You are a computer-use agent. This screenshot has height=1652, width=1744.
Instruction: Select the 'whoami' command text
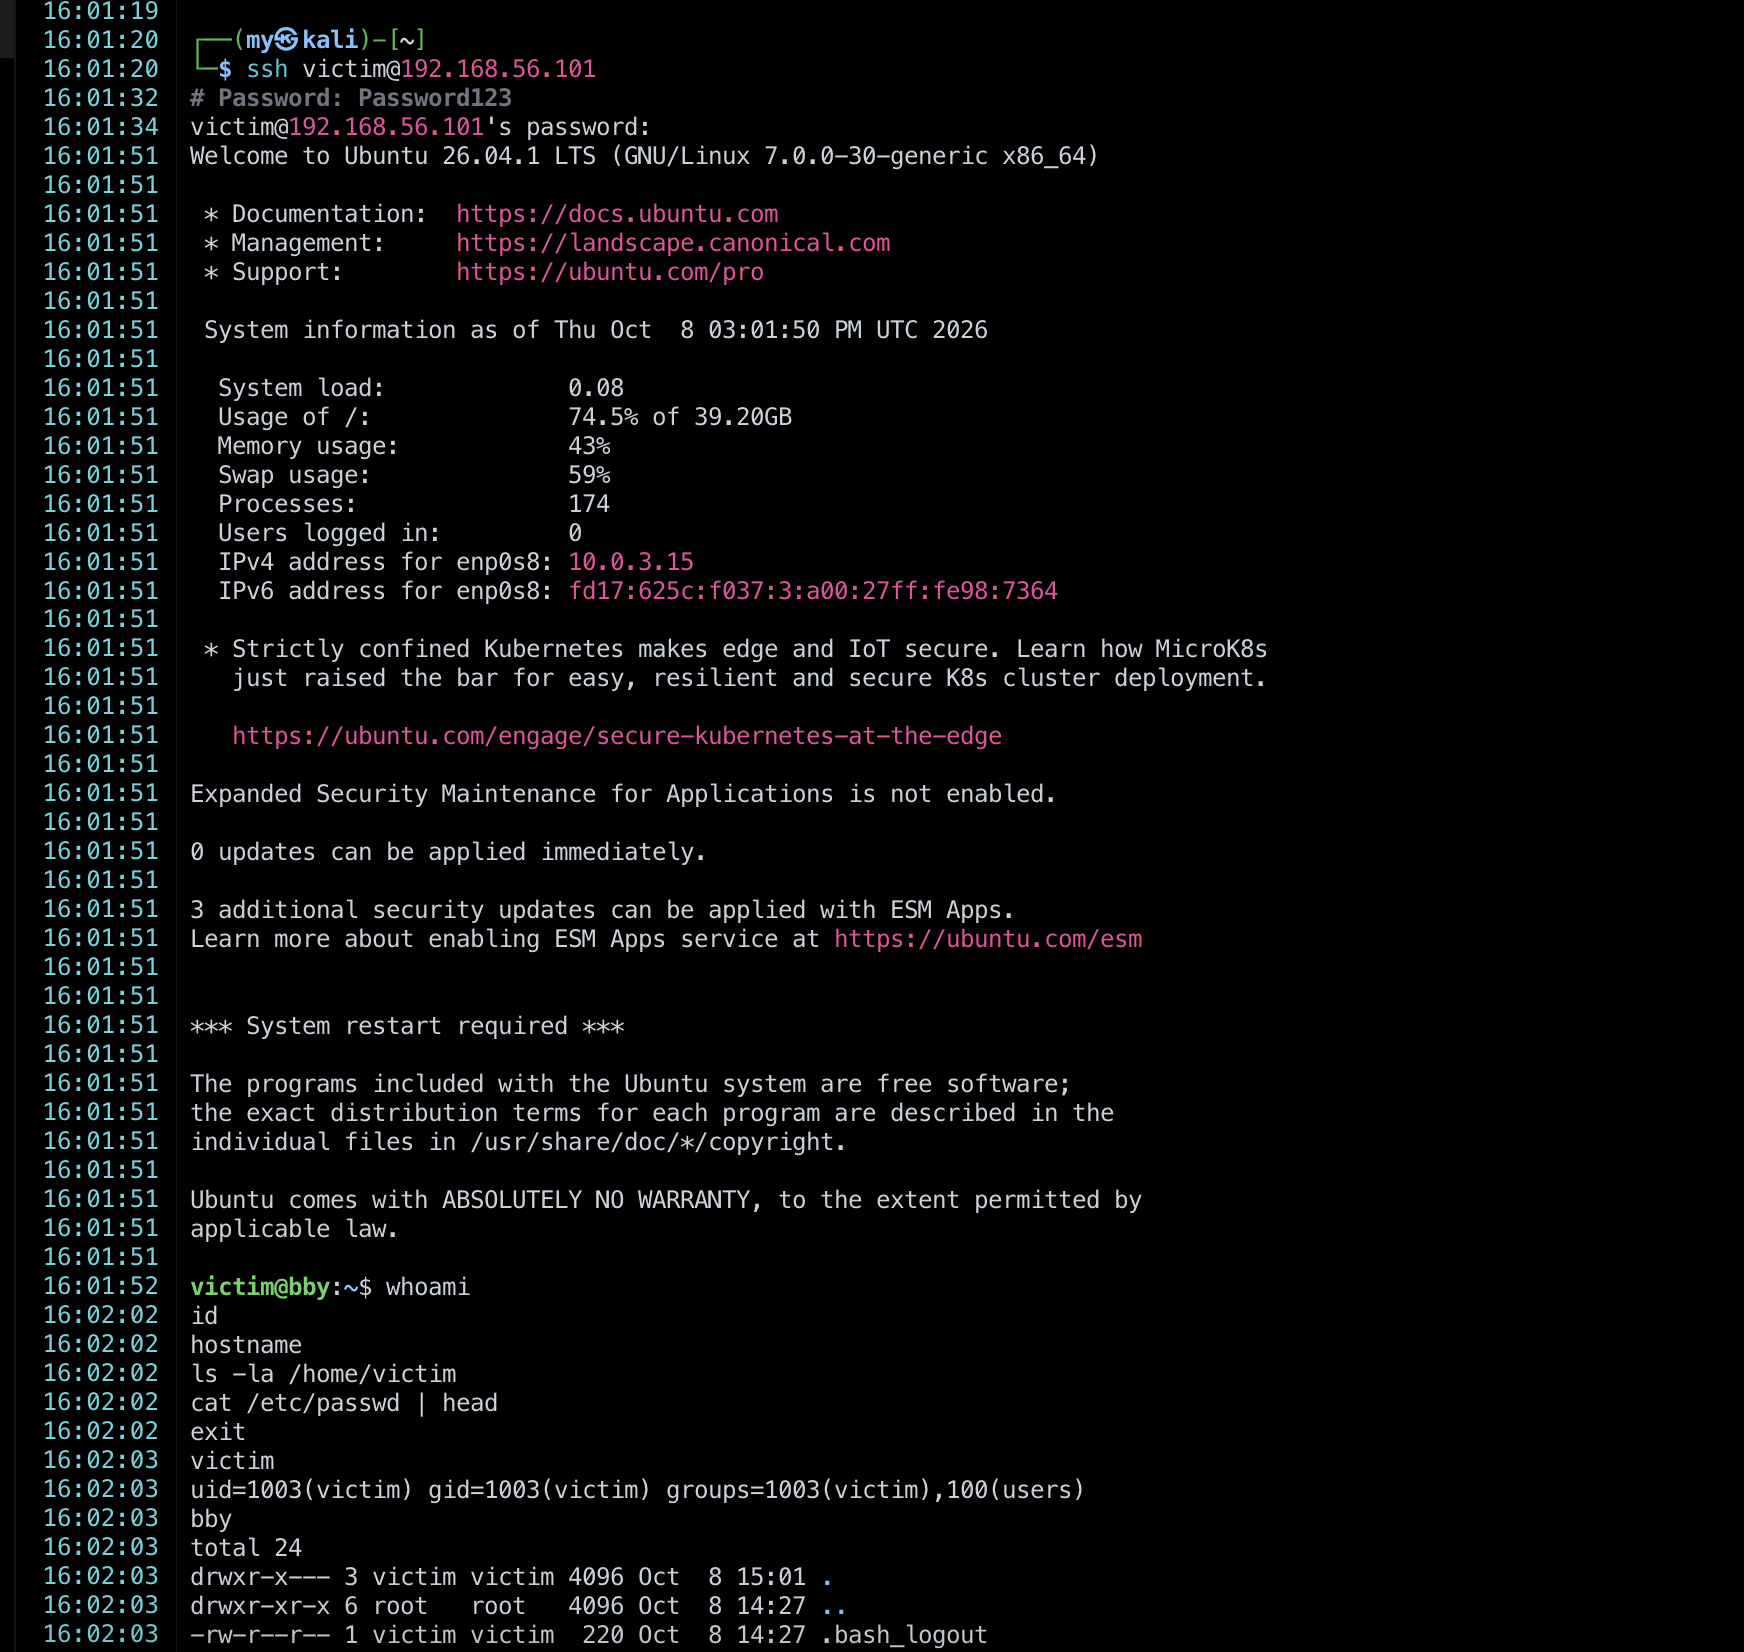428,1287
